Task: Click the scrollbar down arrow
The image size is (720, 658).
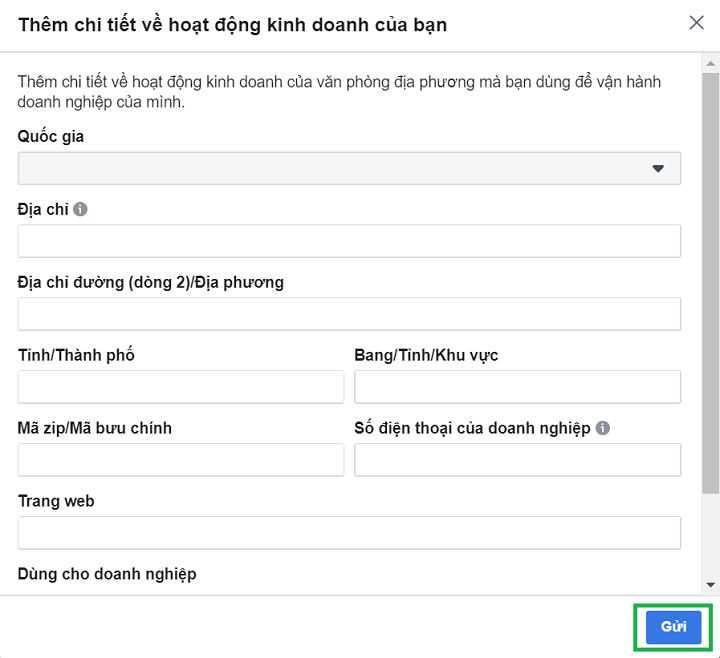Action: [710, 585]
